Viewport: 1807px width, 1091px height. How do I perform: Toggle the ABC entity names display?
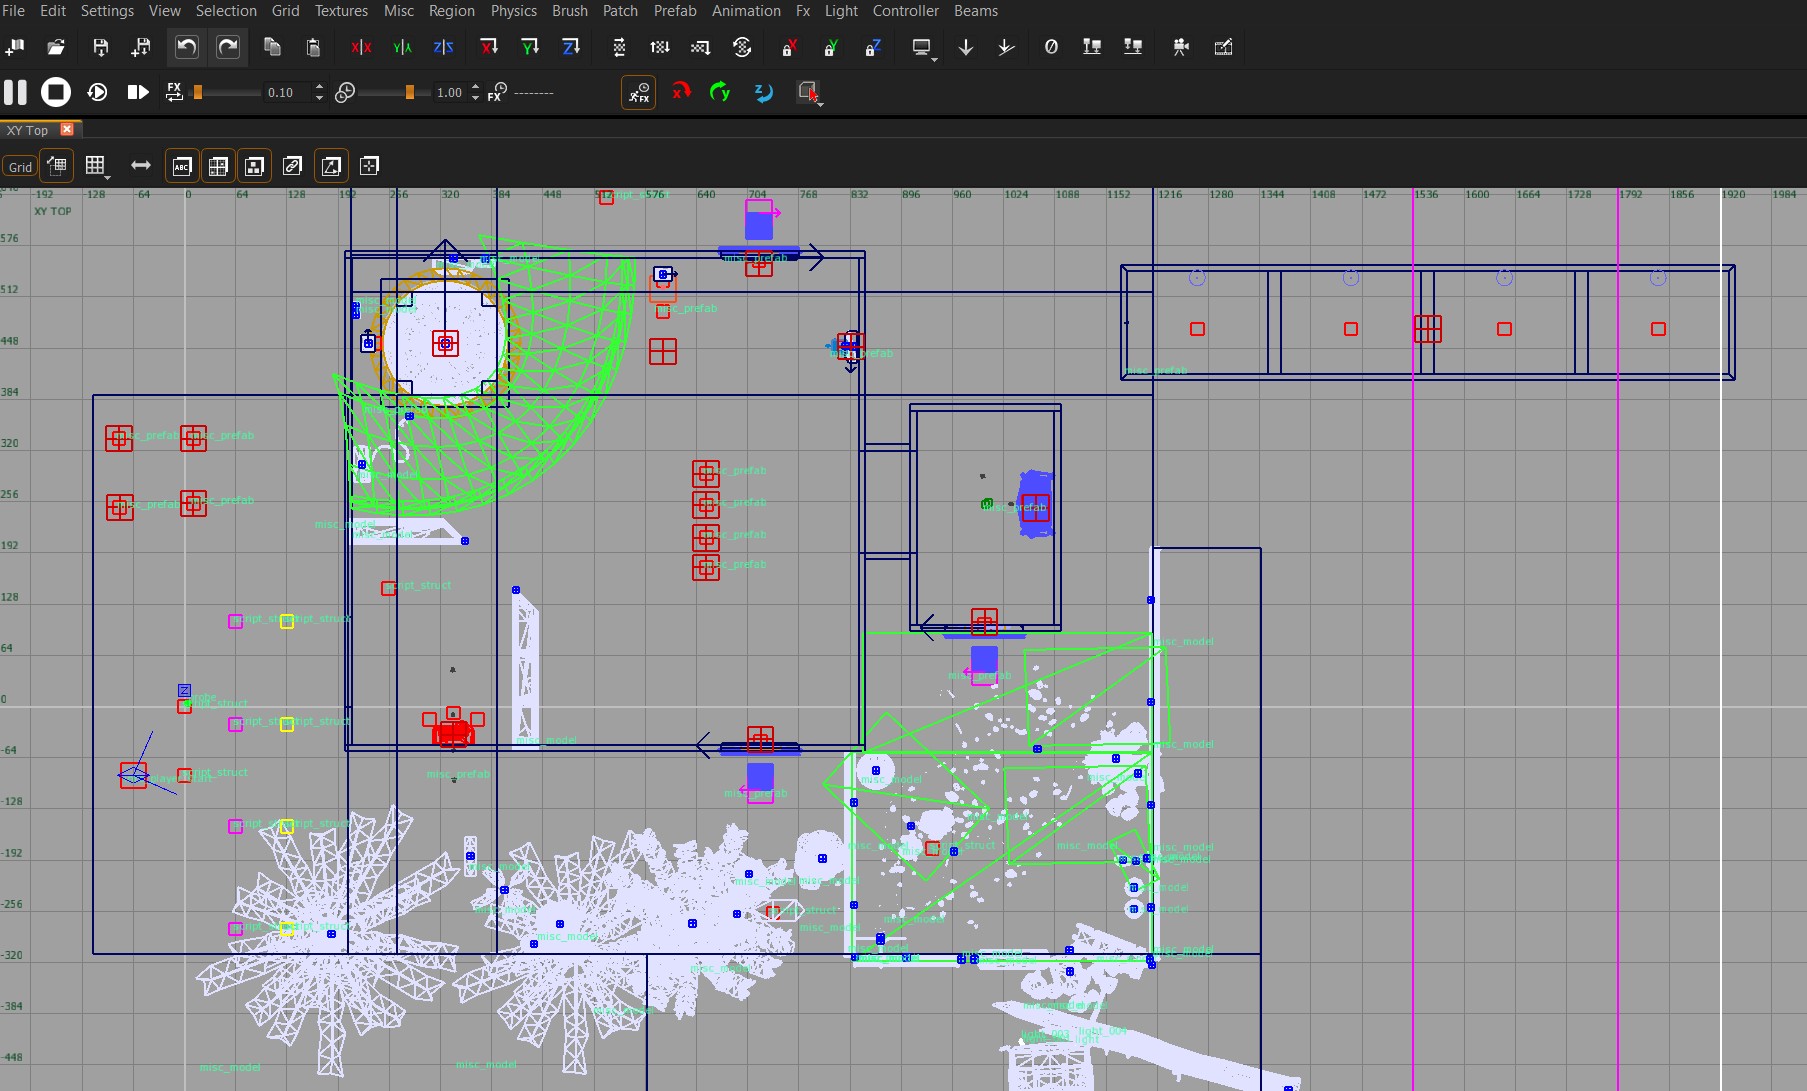point(182,166)
